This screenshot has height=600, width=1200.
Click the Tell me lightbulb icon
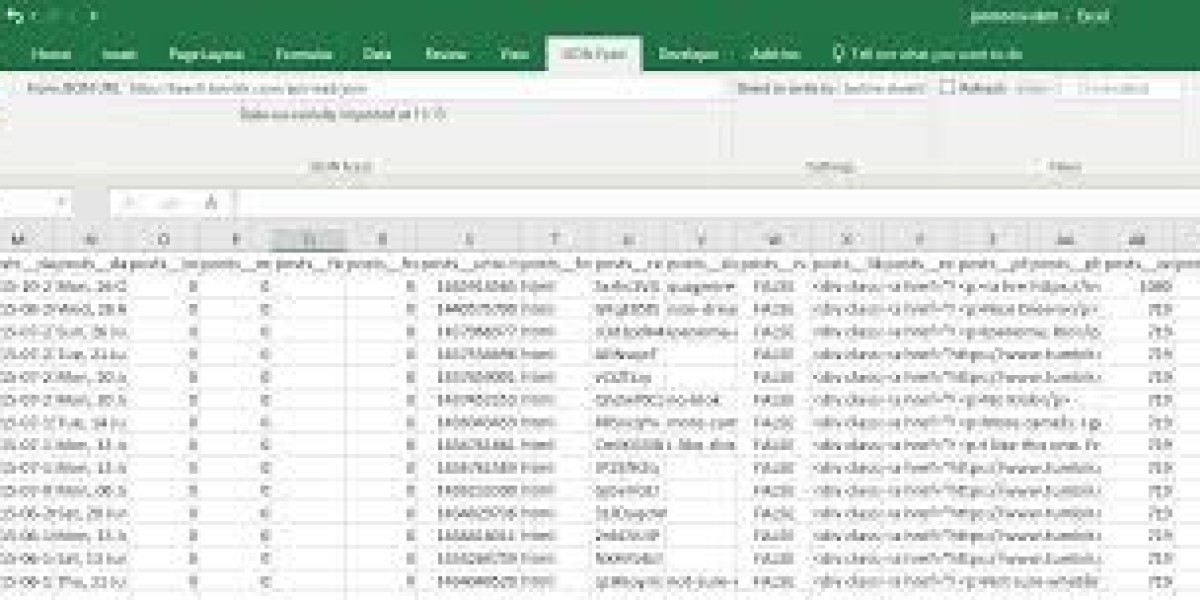(838, 54)
